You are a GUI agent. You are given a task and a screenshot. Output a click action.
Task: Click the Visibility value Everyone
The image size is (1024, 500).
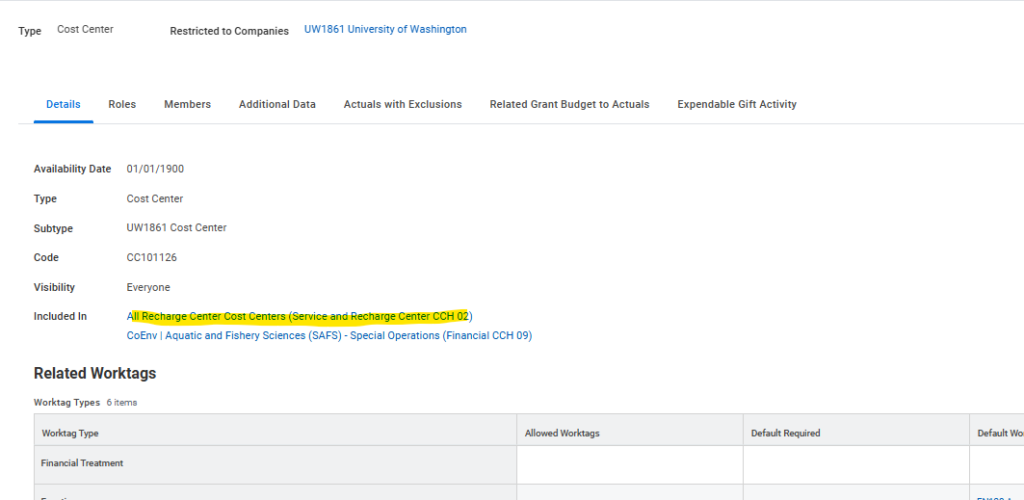[x=148, y=287]
